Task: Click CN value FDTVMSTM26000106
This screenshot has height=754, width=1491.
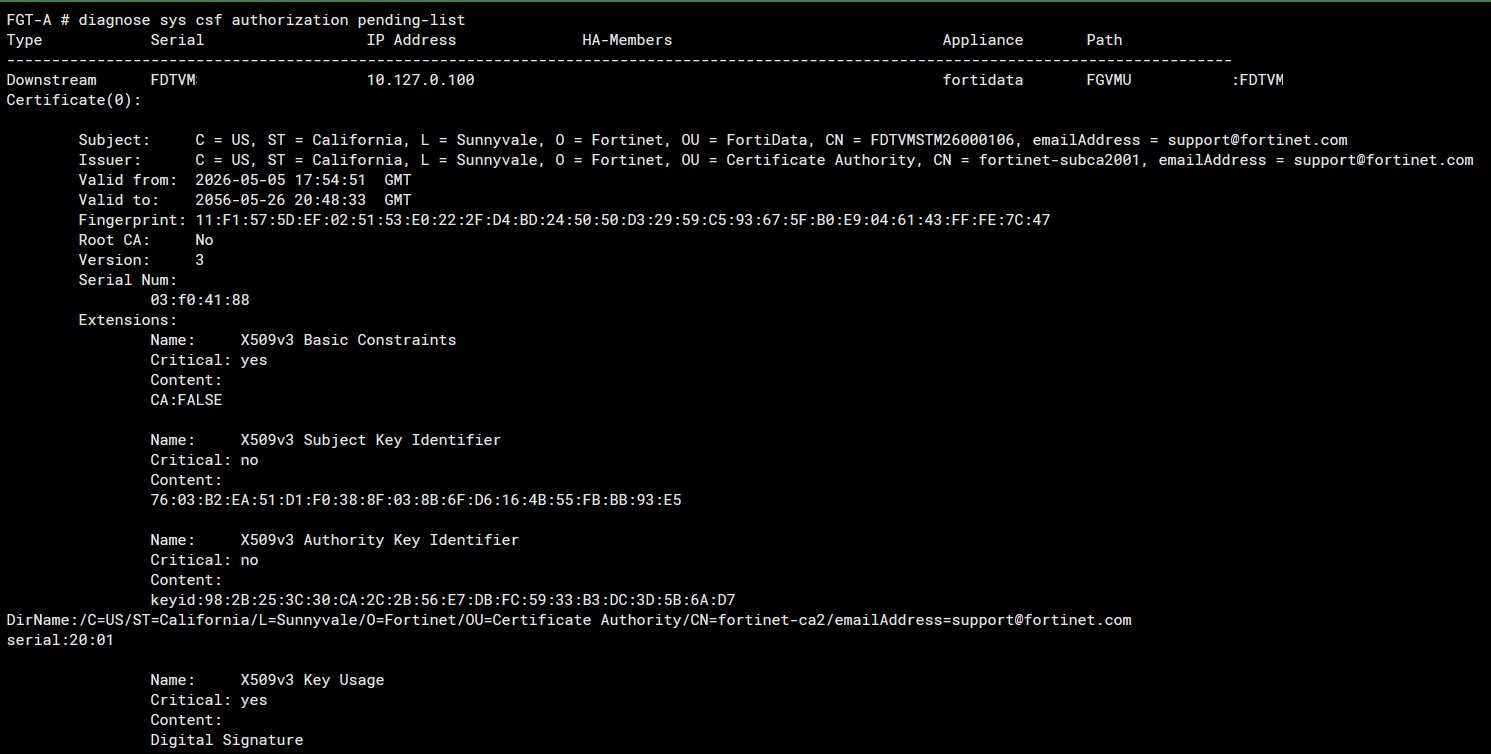Action: (x=943, y=140)
